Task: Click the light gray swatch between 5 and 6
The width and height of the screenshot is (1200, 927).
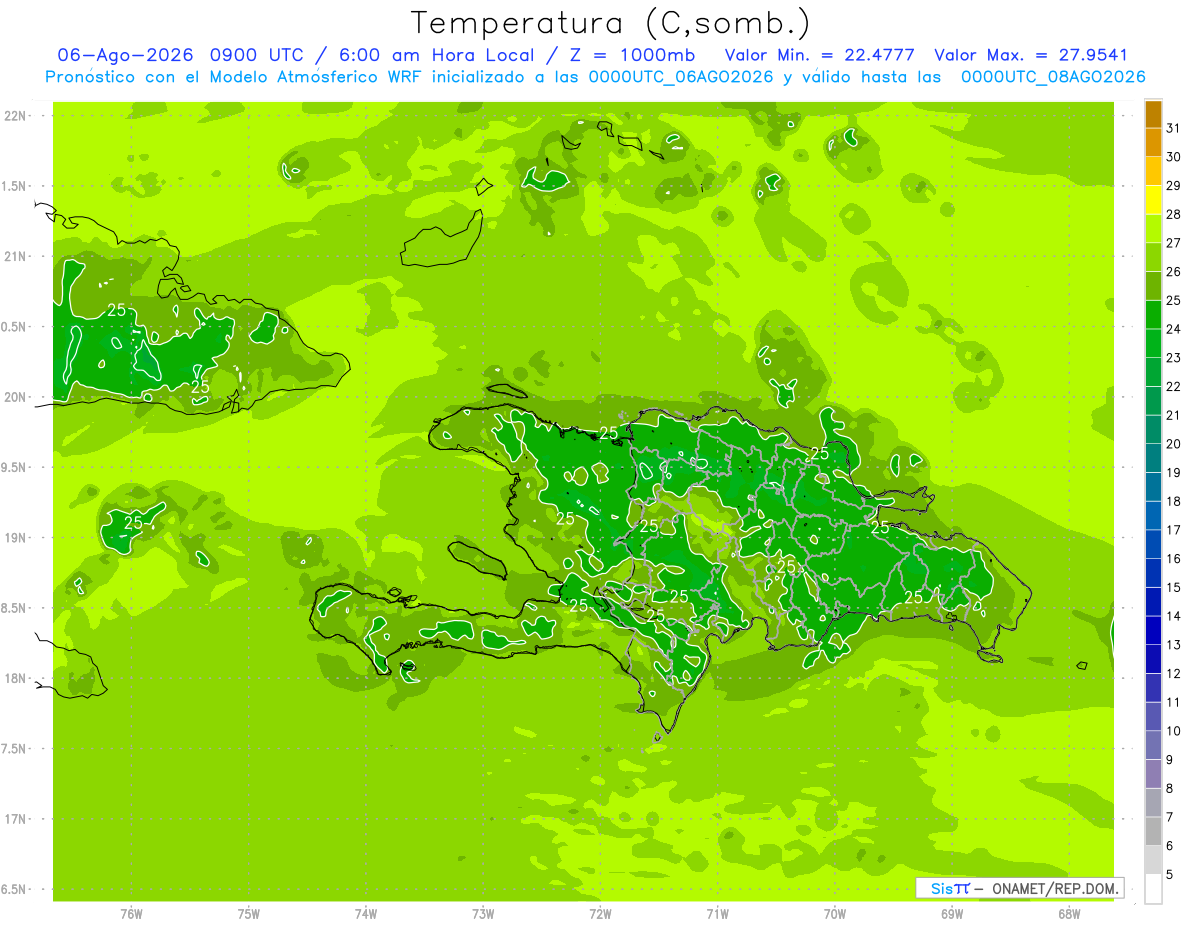Action: point(1154,860)
